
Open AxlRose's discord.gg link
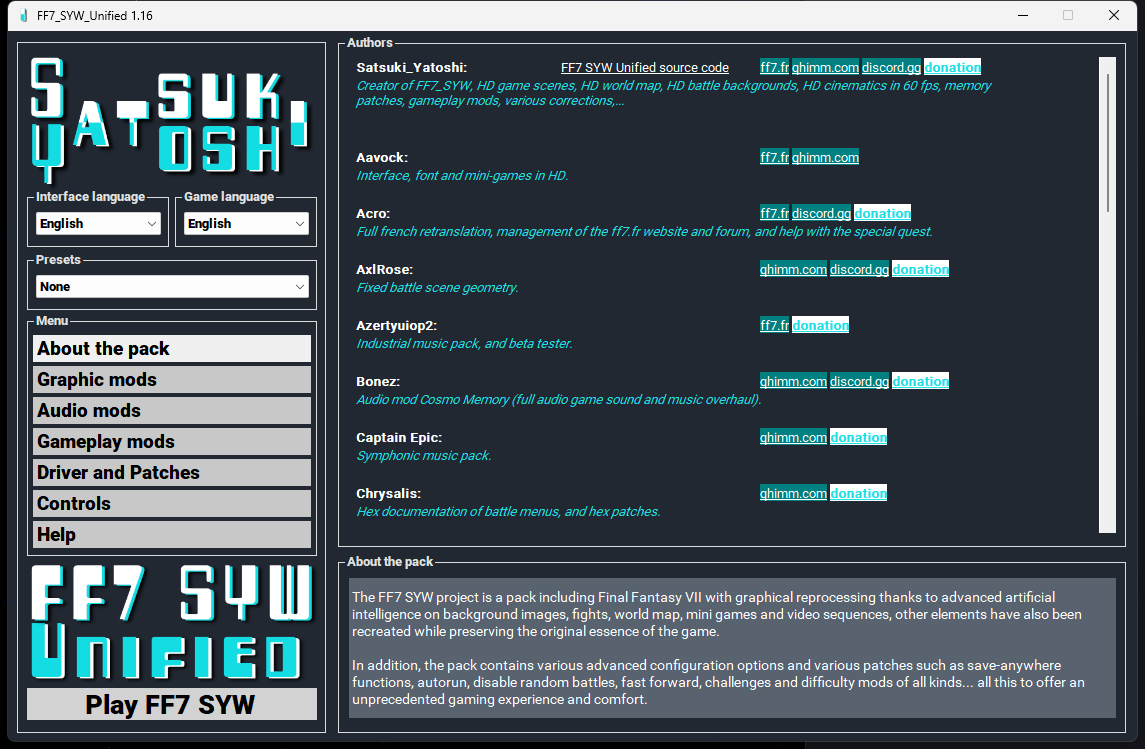(859, 269)
